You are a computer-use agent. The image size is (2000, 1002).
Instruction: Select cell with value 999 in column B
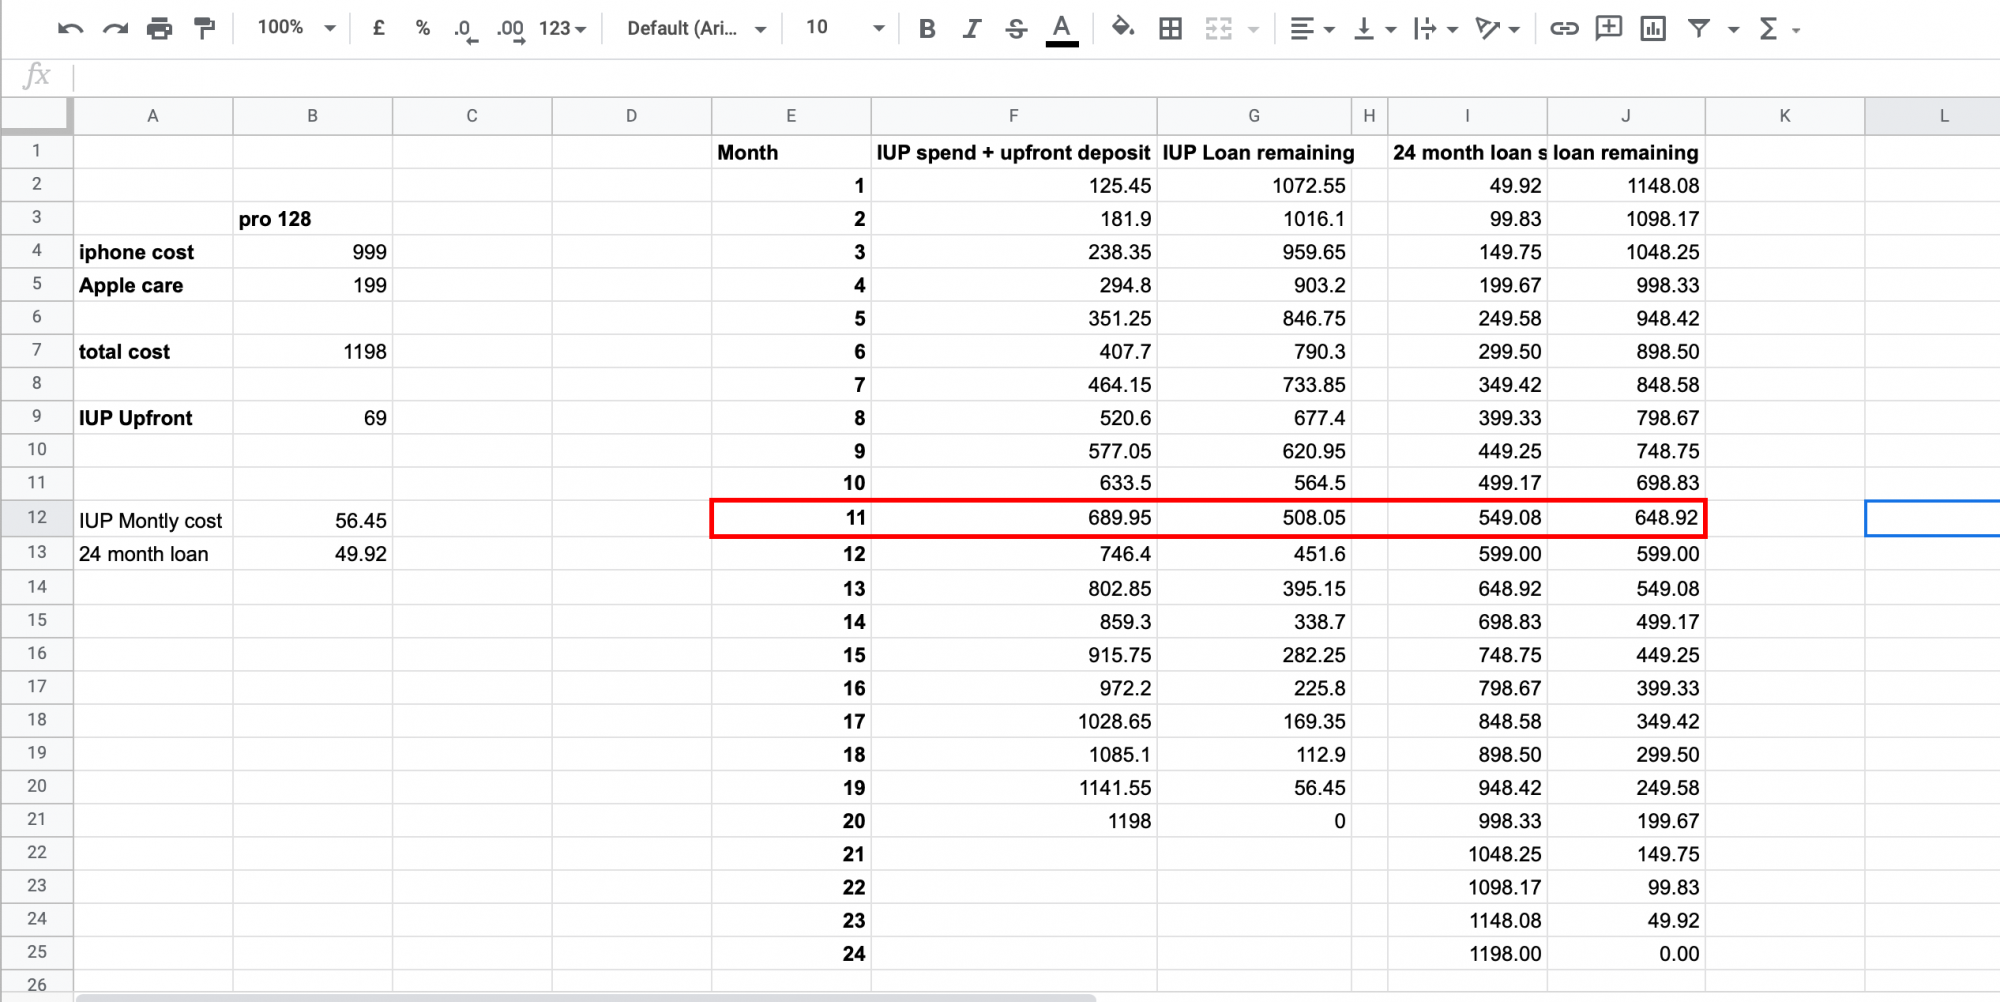[313, 252]
